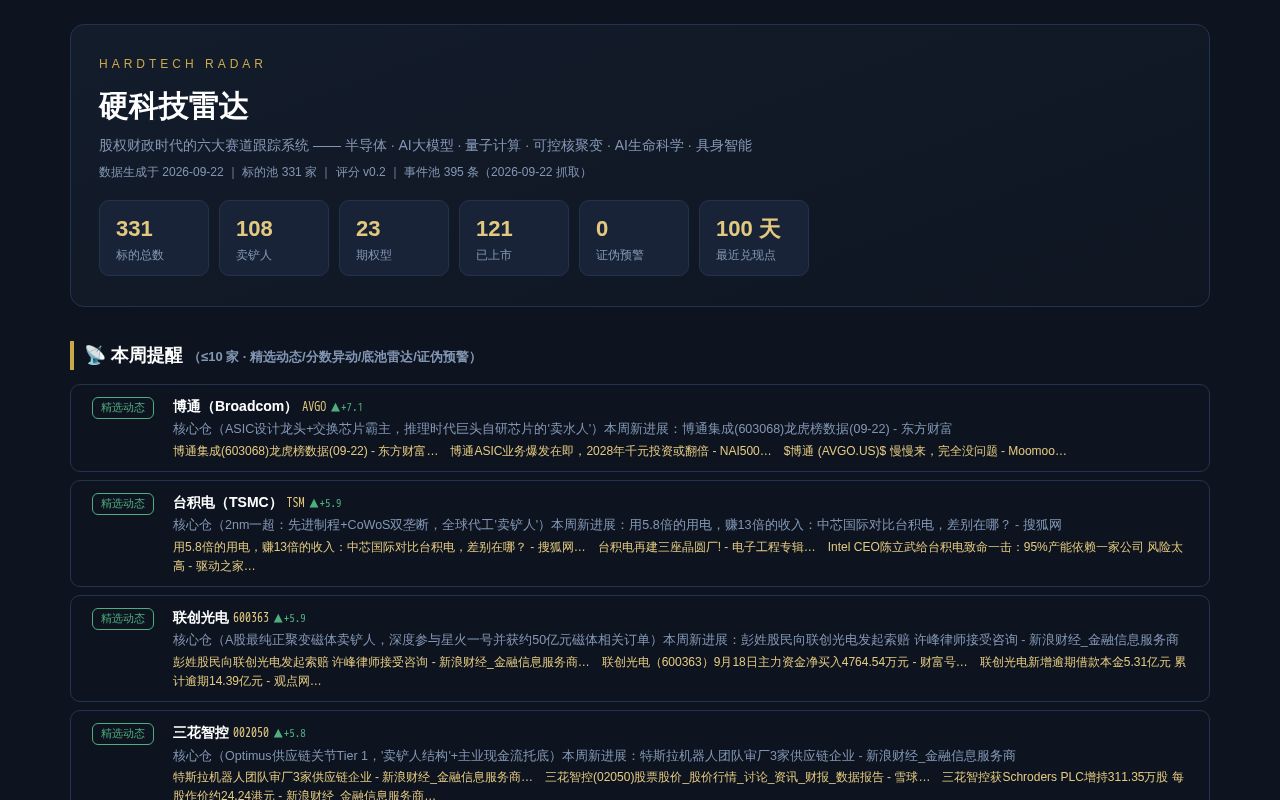Click the AVGO ticker code
This screenshot has width=1280, height=800.
coord(314,408)
